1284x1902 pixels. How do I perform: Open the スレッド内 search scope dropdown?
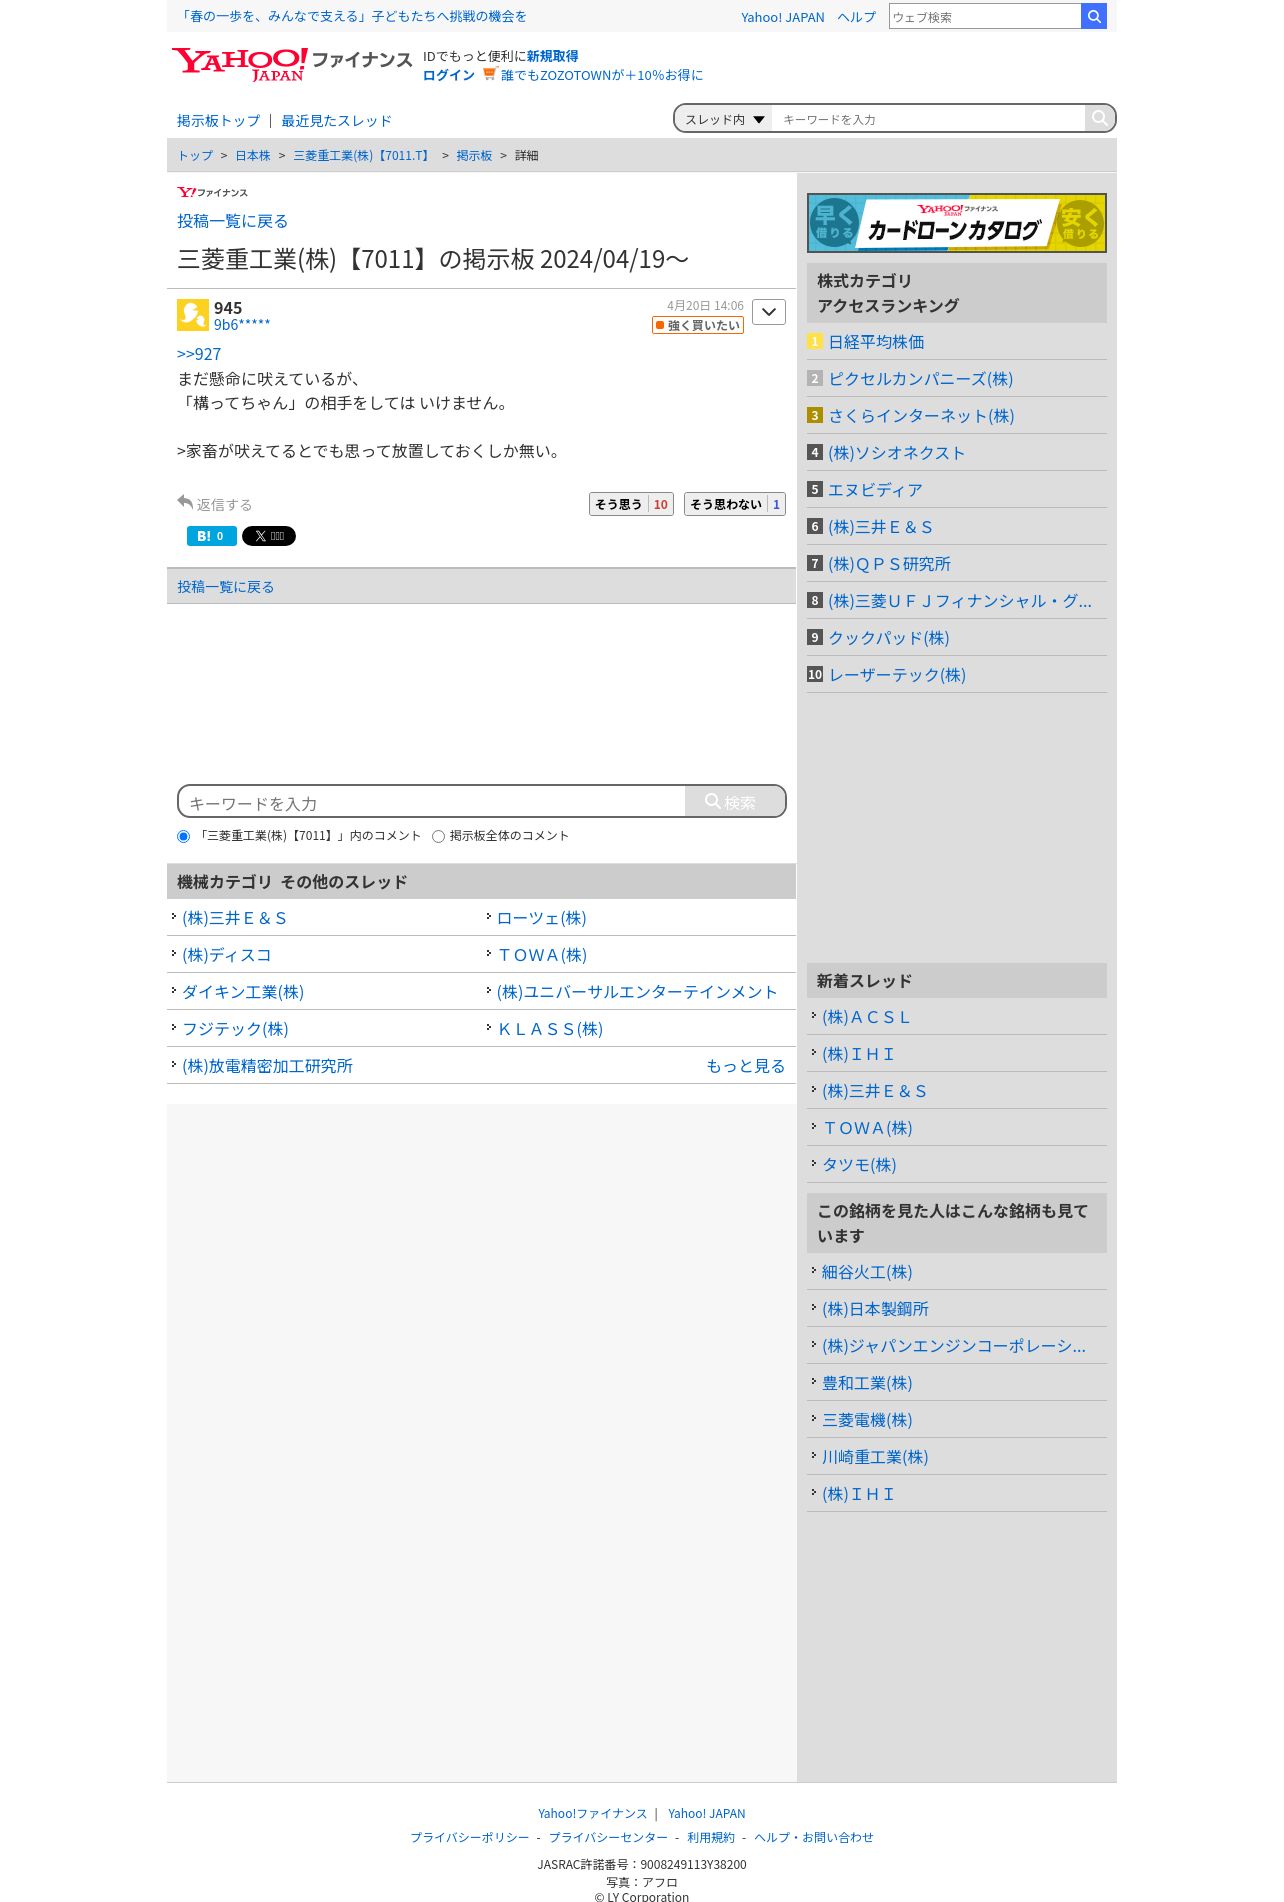(x=724, y=119)
